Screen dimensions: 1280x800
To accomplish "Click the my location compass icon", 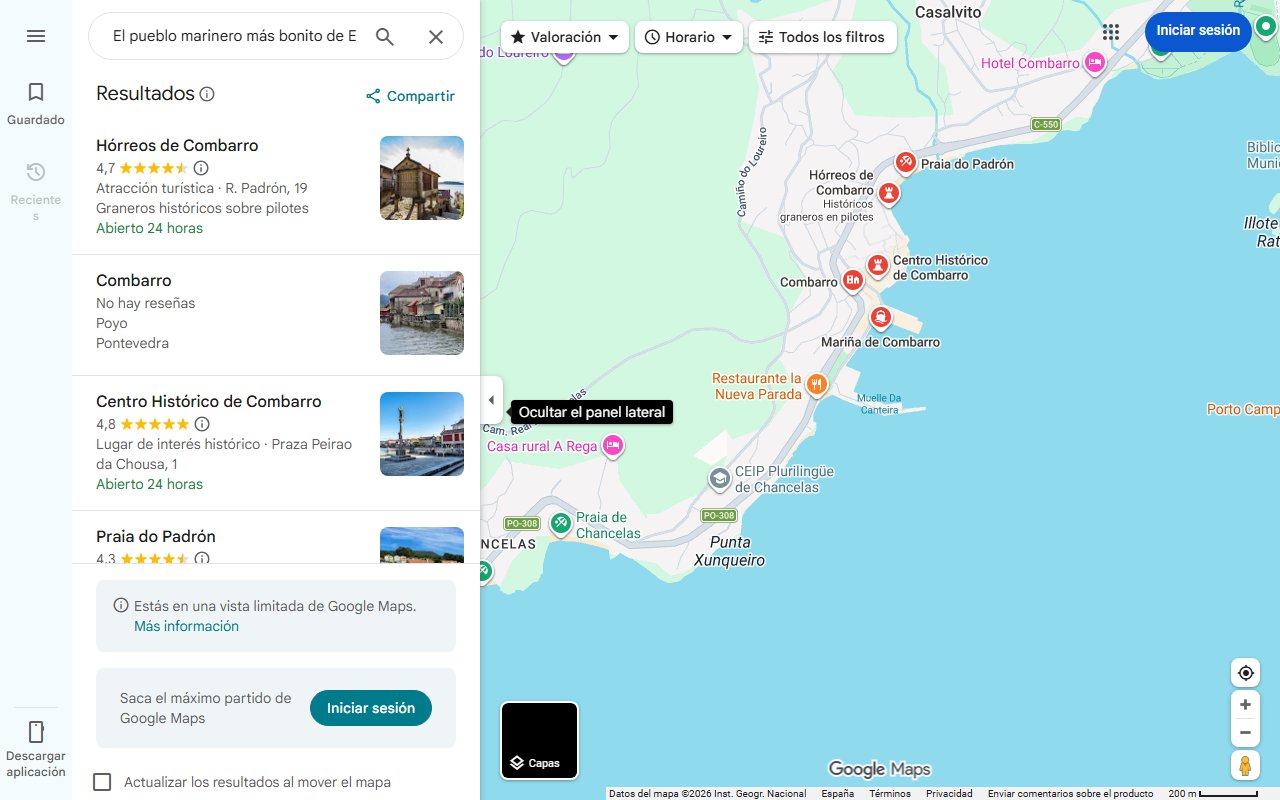I will (1245, 672).
